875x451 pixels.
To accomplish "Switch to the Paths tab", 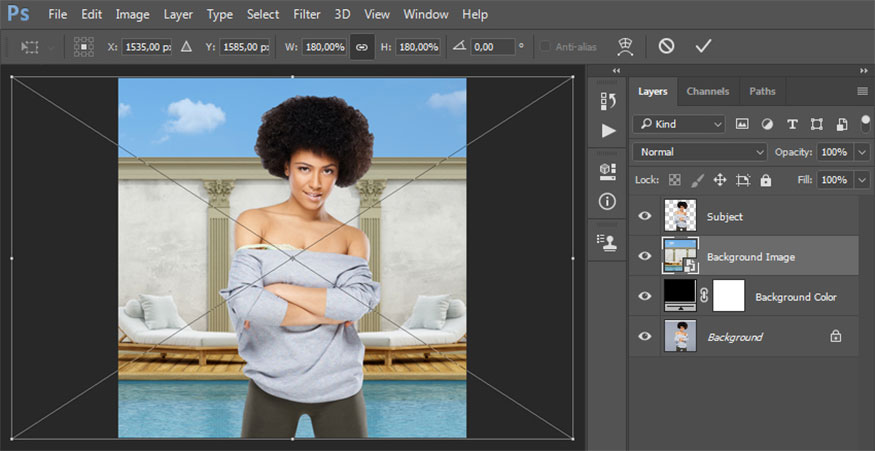I will point(762,91).
